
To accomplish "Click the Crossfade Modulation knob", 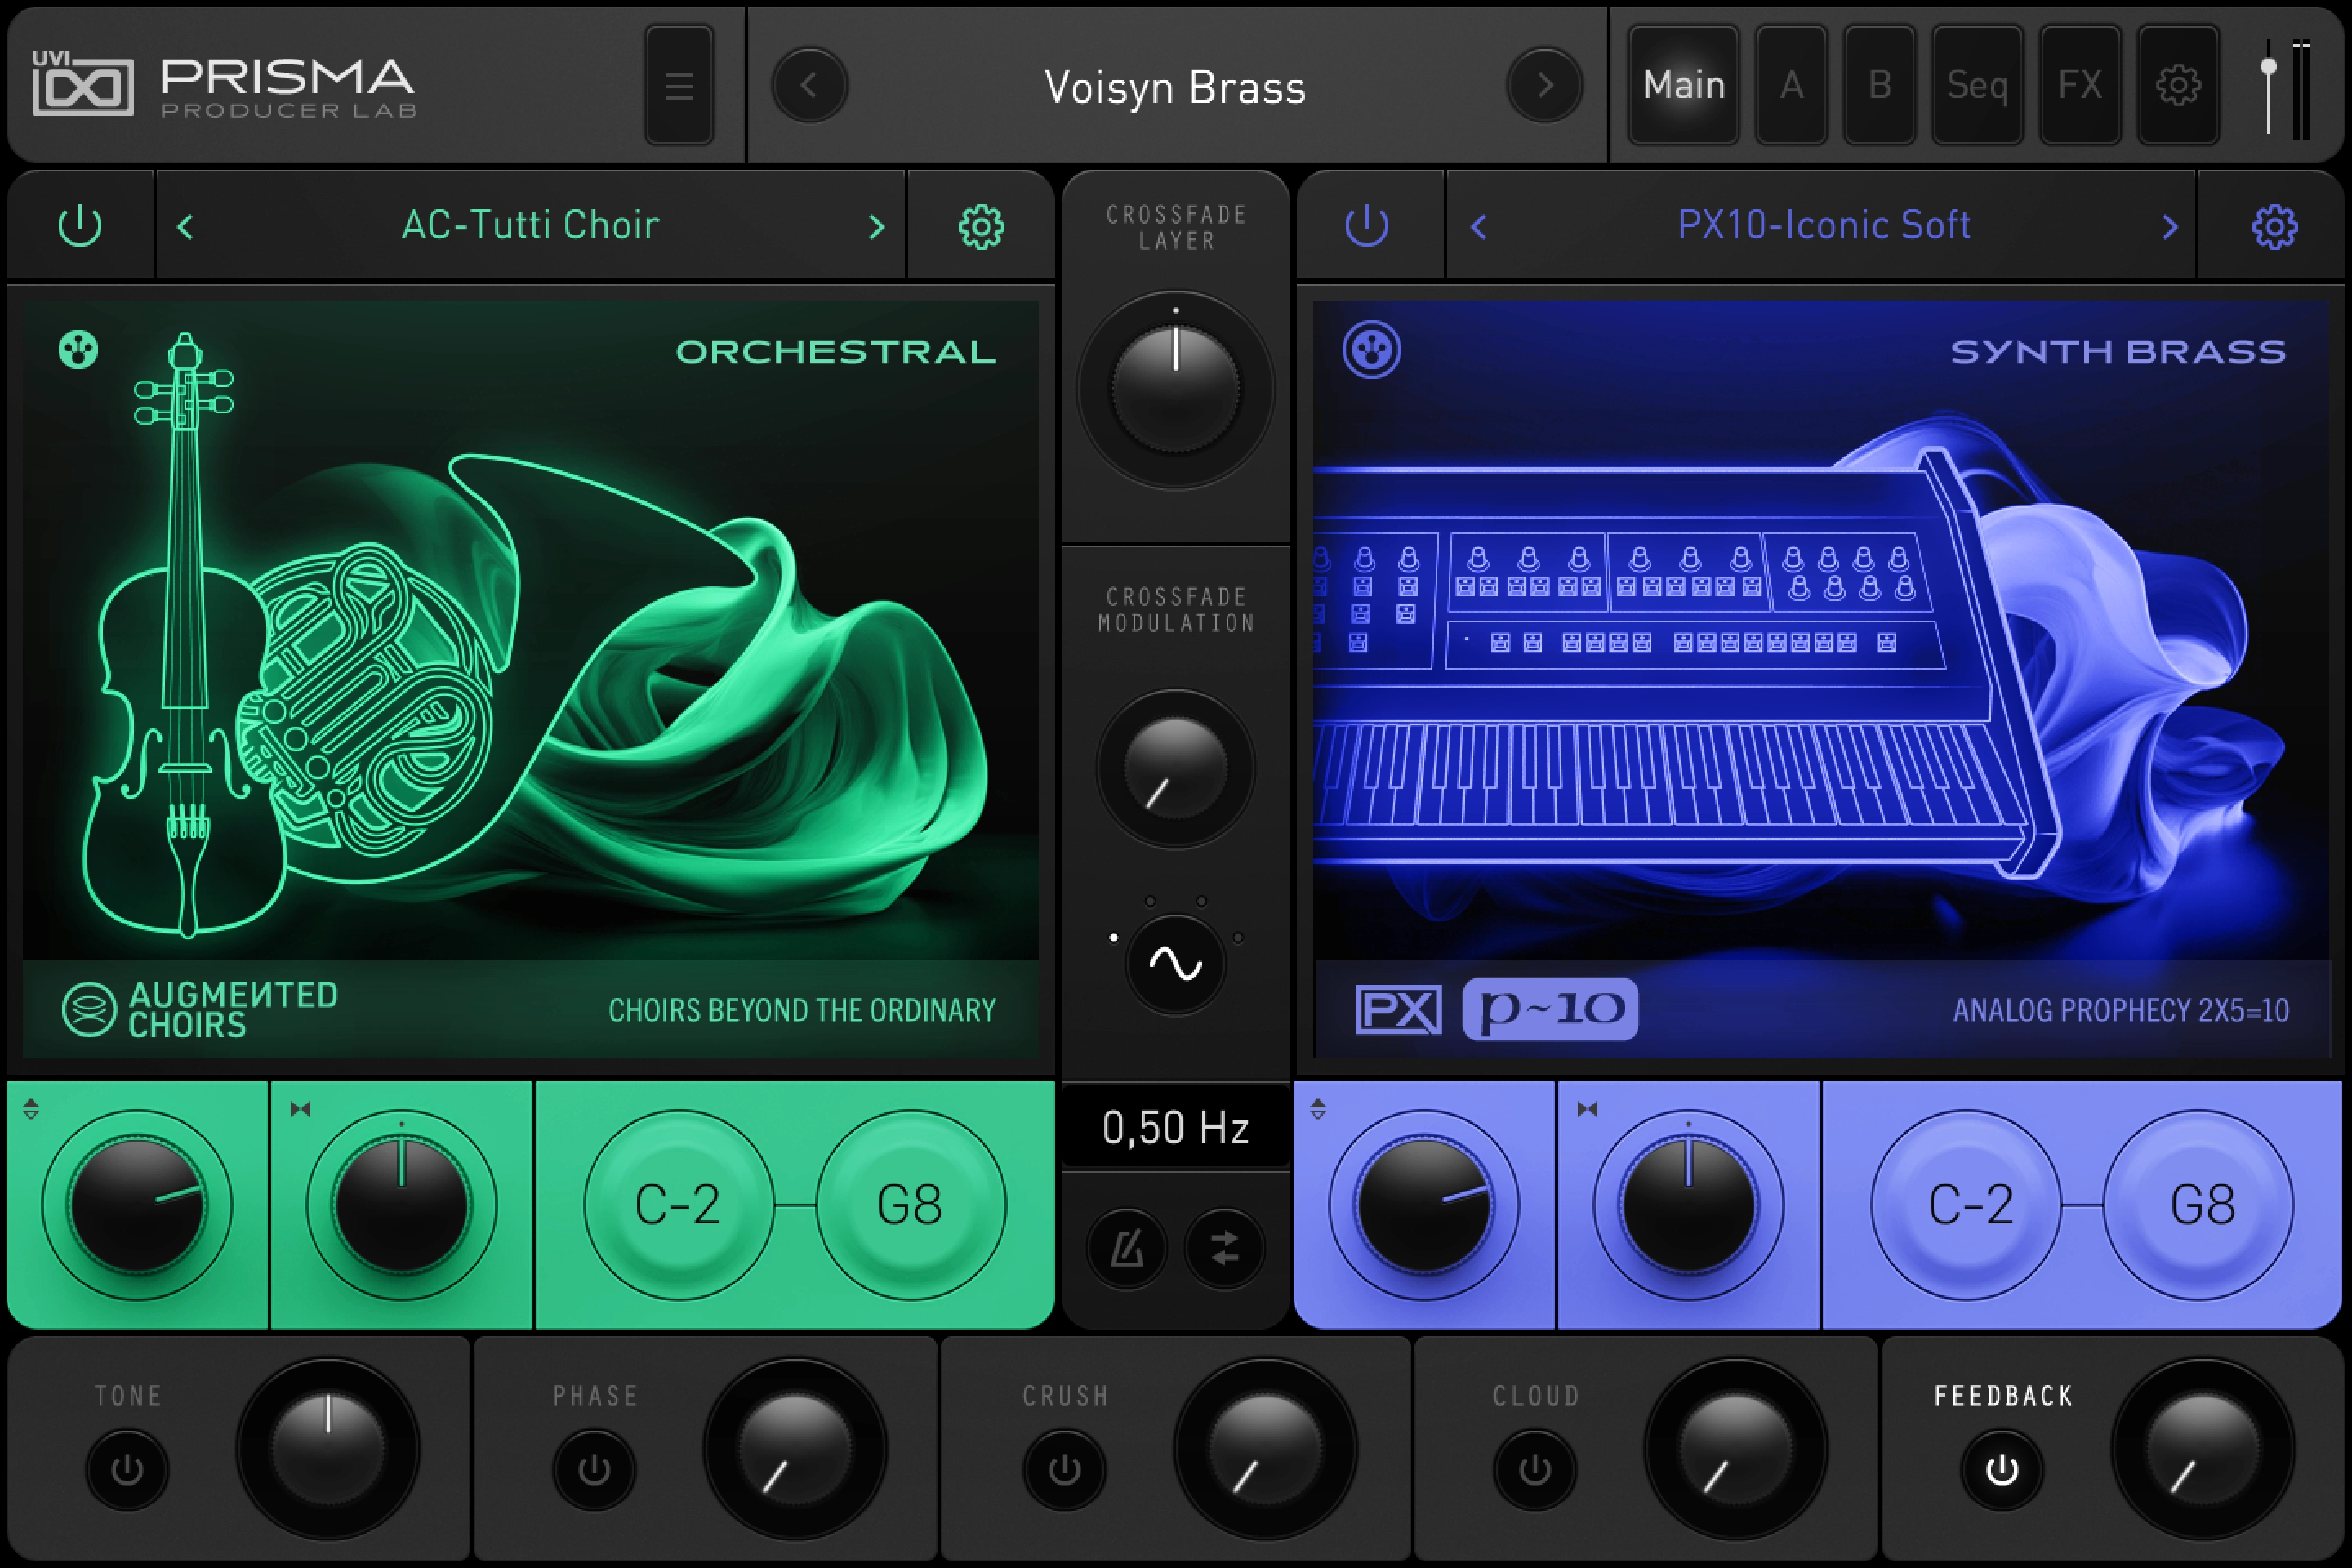I will [1175, 769].
